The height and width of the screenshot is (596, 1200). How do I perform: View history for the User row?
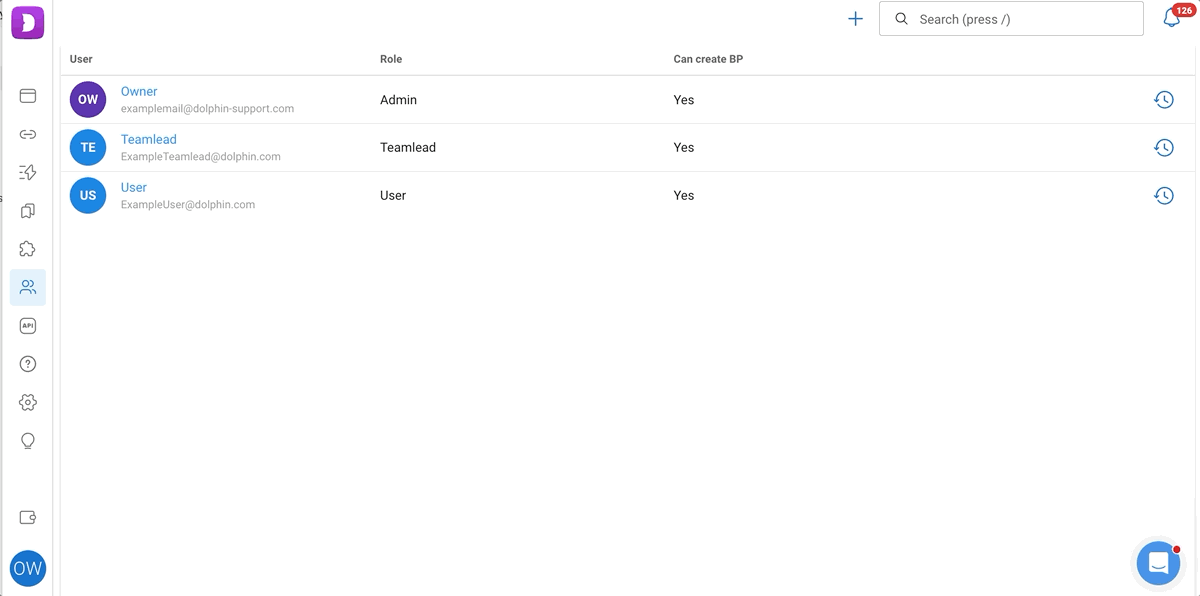click(x=1164, y=196)
